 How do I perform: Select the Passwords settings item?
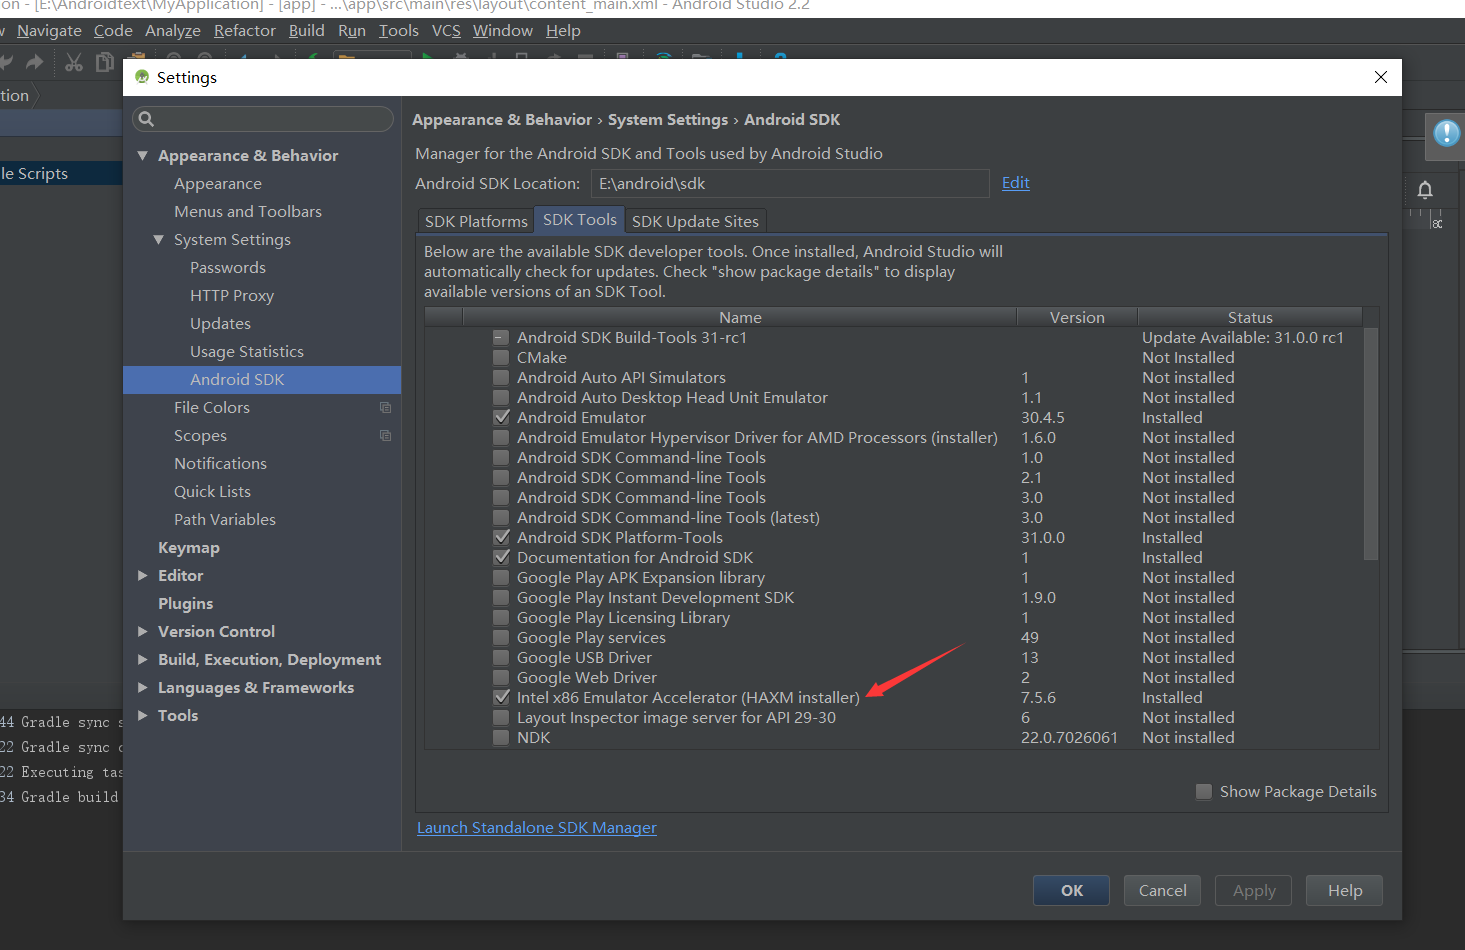228,268
